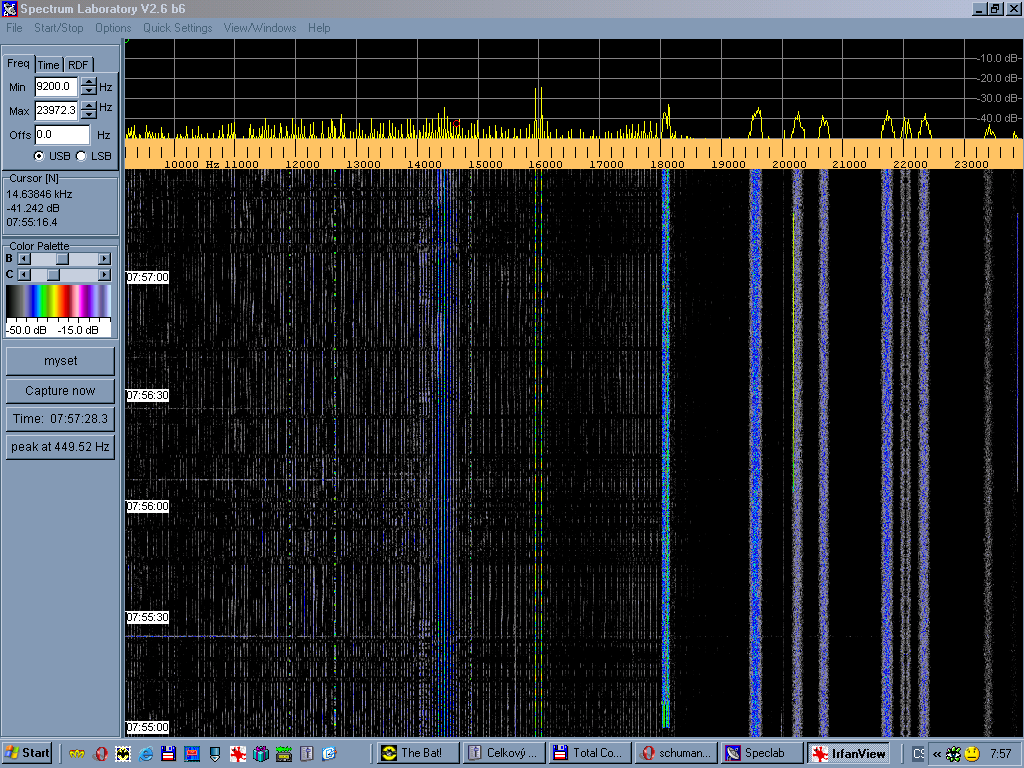Switch to the Speclab taskbar window

click(762, 753)
